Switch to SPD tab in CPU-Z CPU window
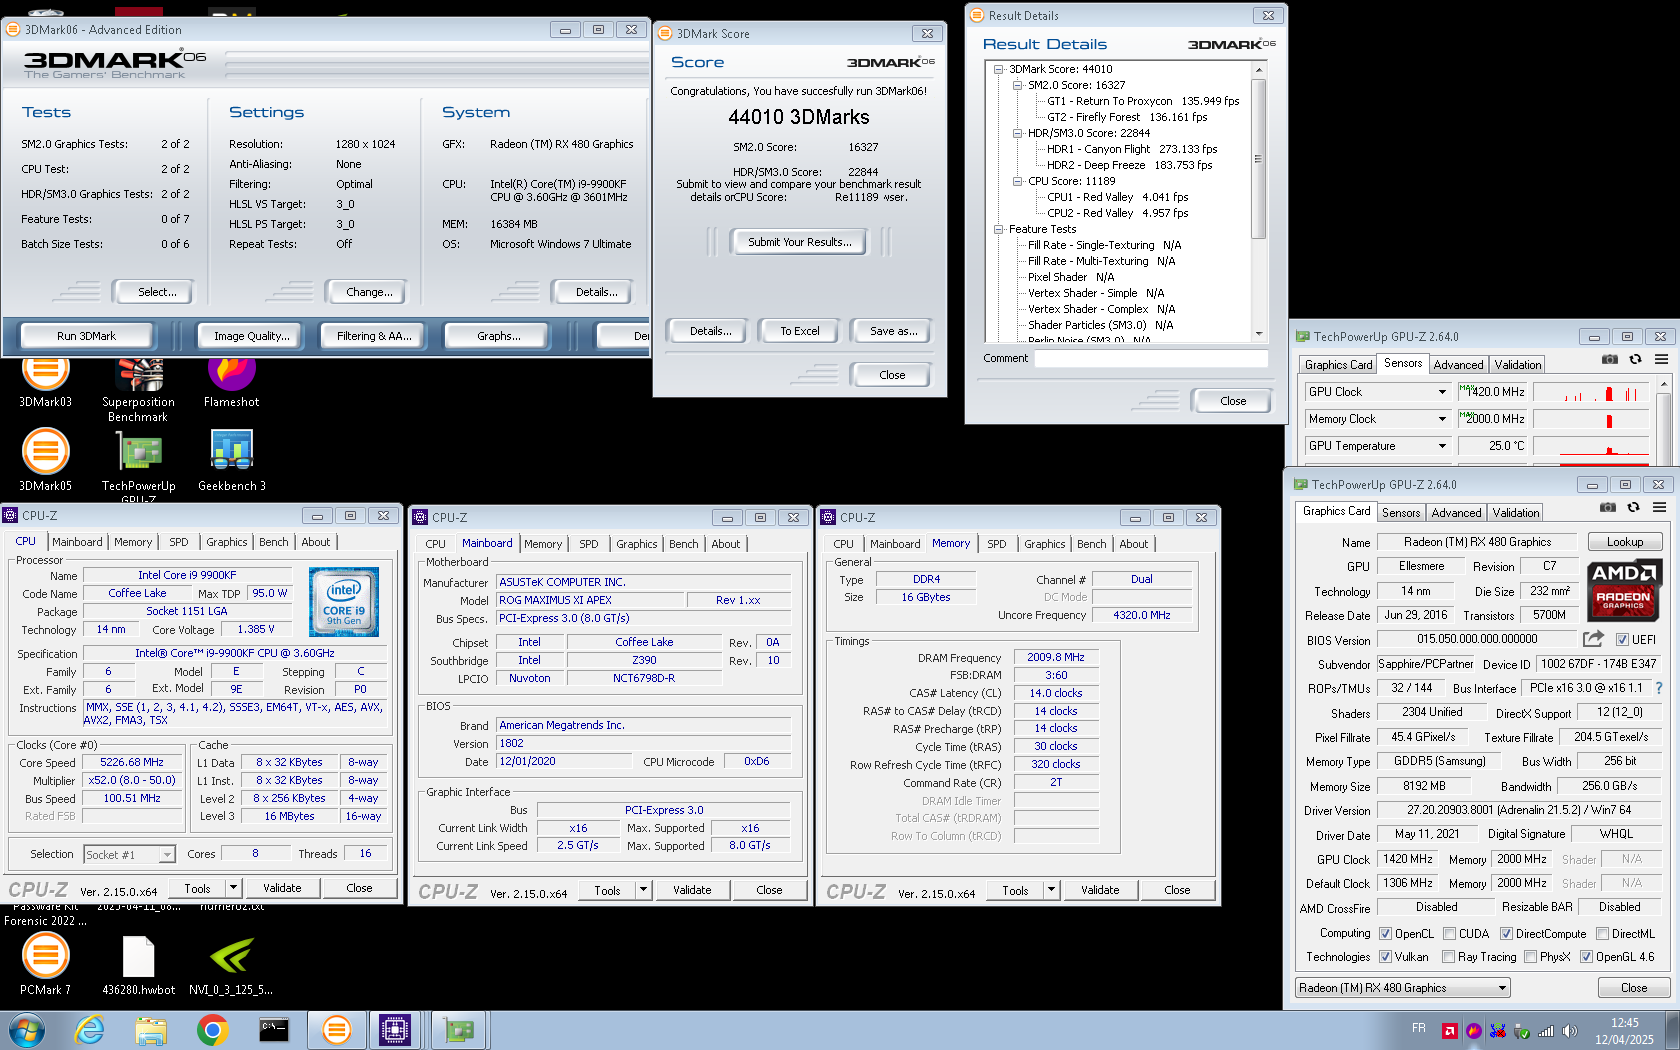 click(179, 542)
